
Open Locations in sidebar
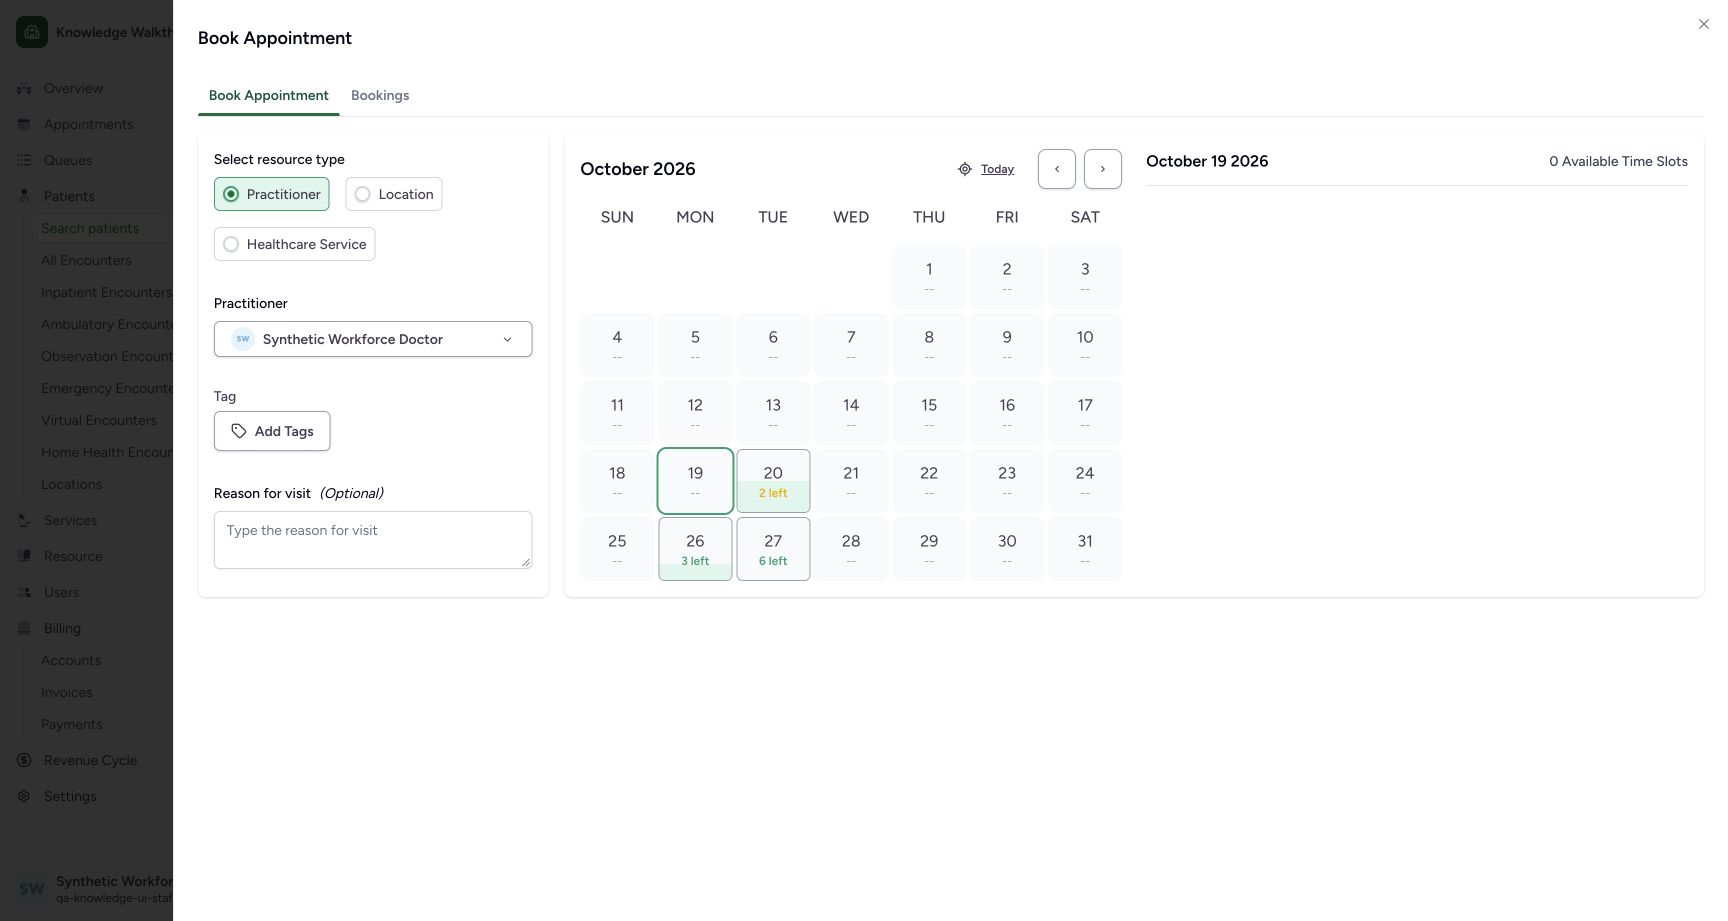(x=72, y=484)
